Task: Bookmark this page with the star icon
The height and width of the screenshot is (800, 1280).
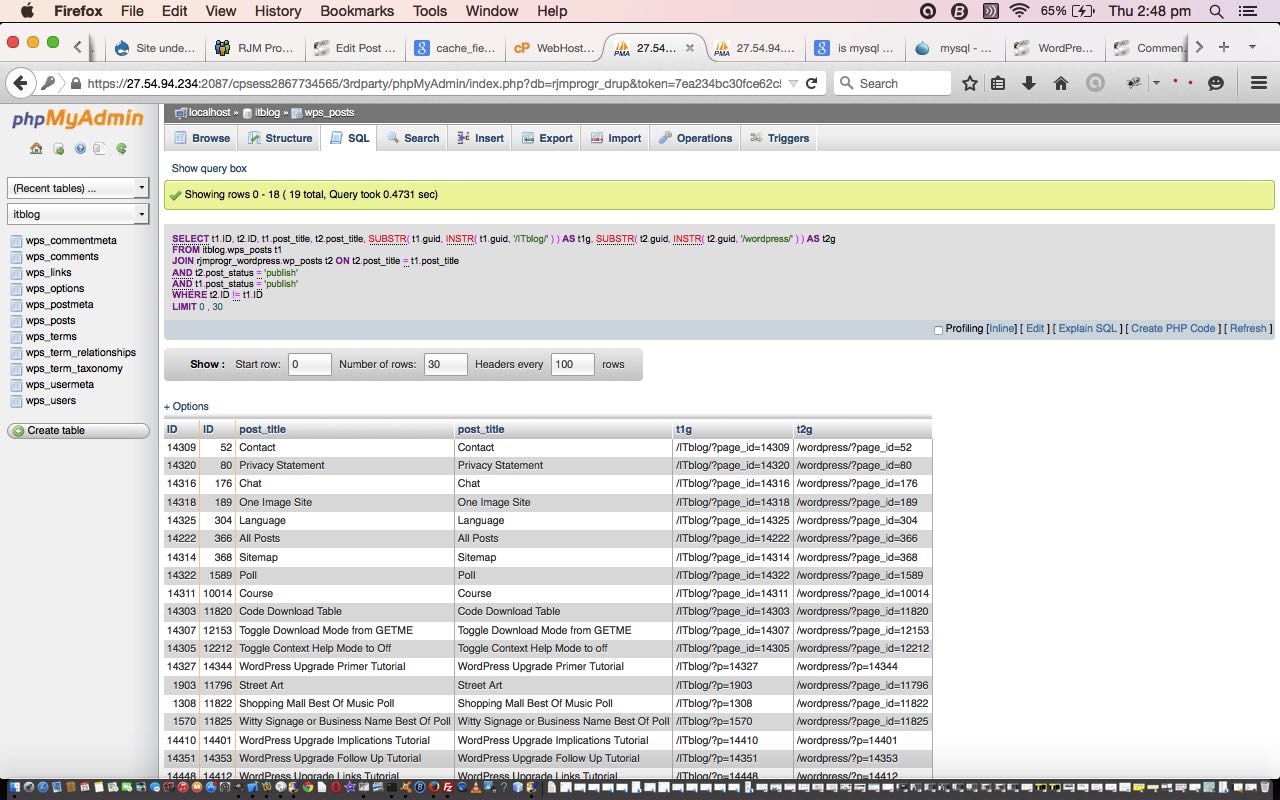Action: (x=969, y=83)
